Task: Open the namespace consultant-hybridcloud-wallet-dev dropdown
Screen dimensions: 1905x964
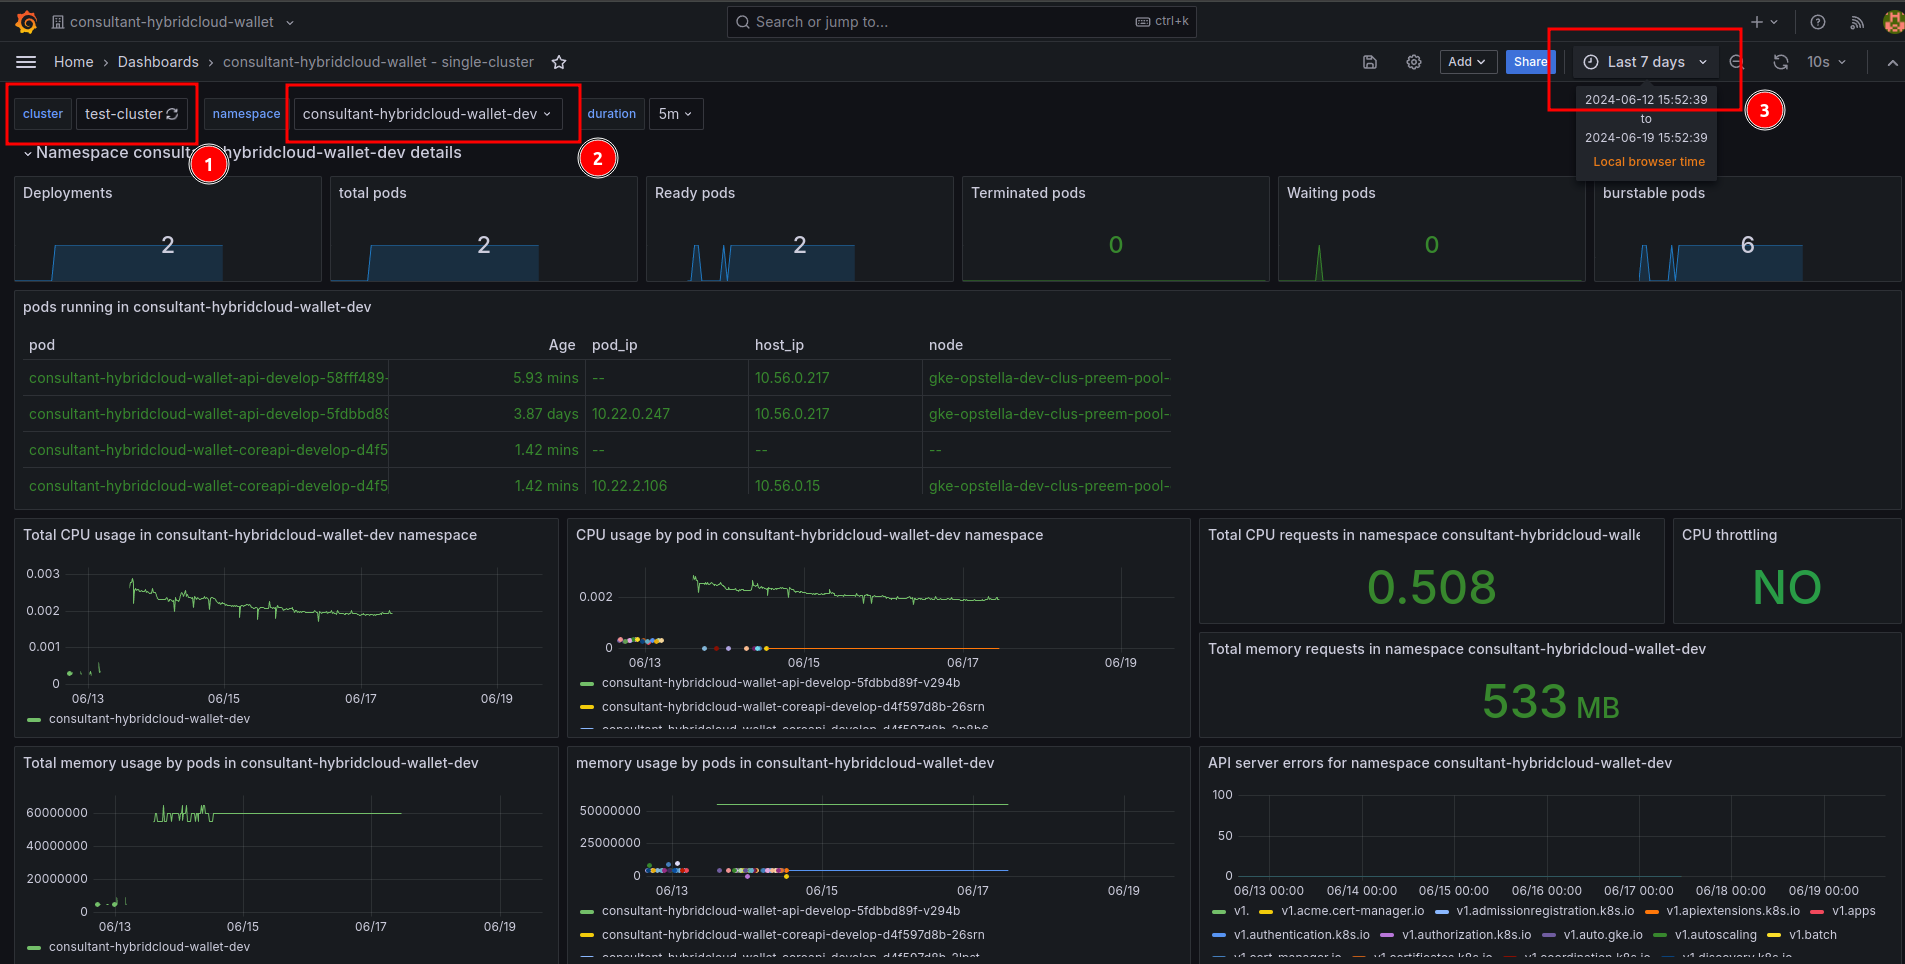Action: [x=427, y=114]
